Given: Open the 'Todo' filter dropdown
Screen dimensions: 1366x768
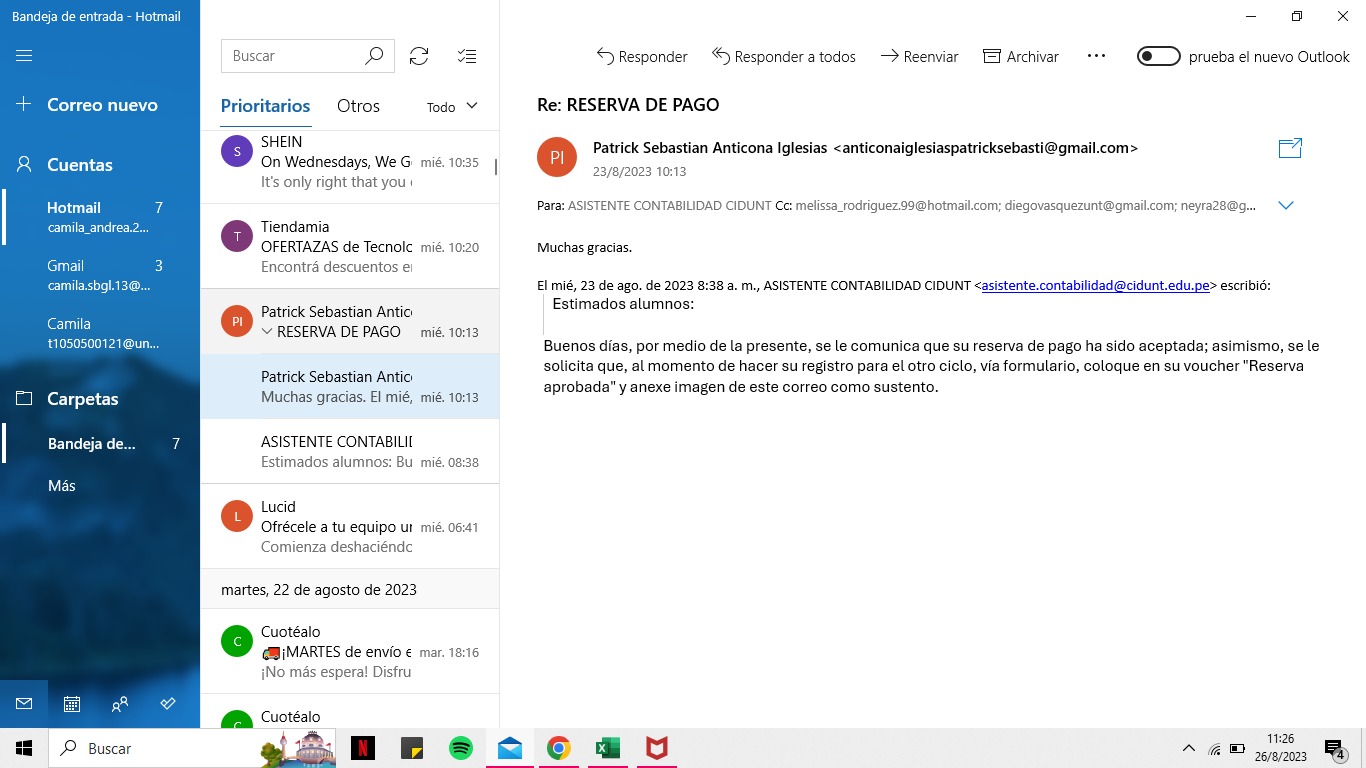Looking at the screenshot, I should [x=452, y=106].
